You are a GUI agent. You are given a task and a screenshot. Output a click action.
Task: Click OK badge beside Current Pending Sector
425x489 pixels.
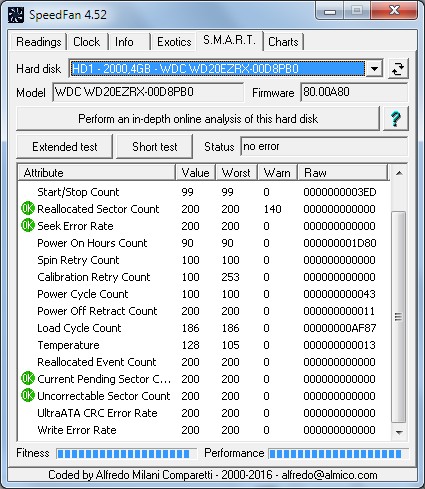coord(28,379)
